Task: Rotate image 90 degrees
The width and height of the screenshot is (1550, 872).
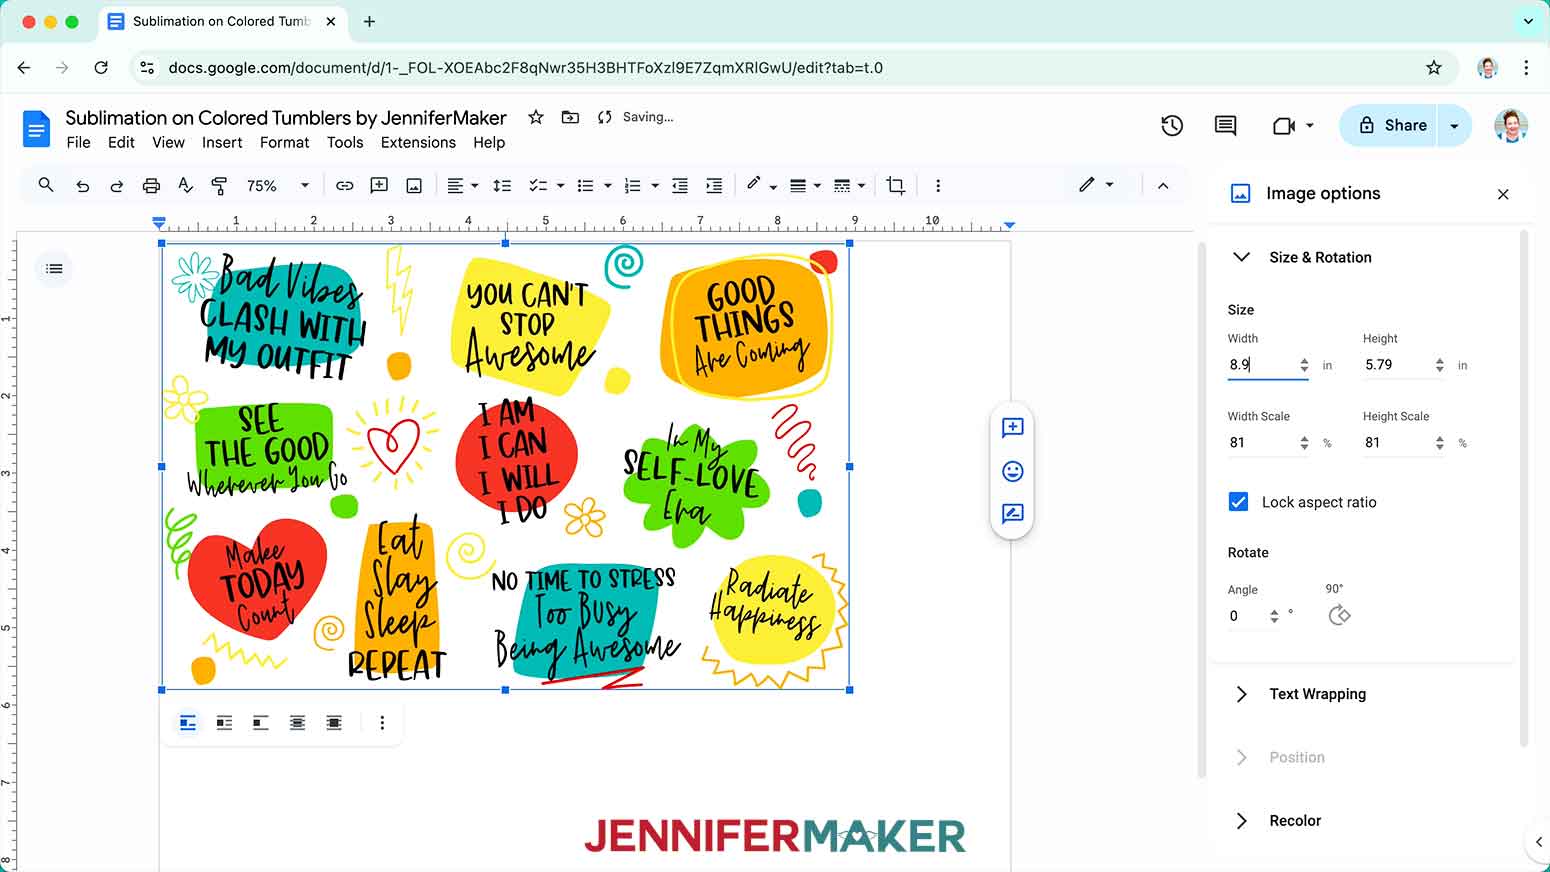Action: [x=1339, y=615]
